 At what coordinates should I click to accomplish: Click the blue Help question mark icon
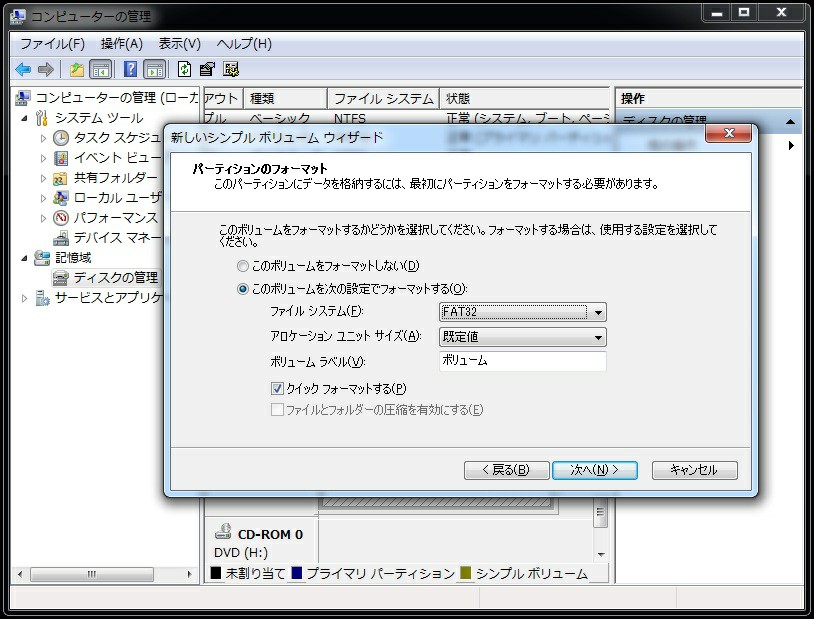click(130, 69)
